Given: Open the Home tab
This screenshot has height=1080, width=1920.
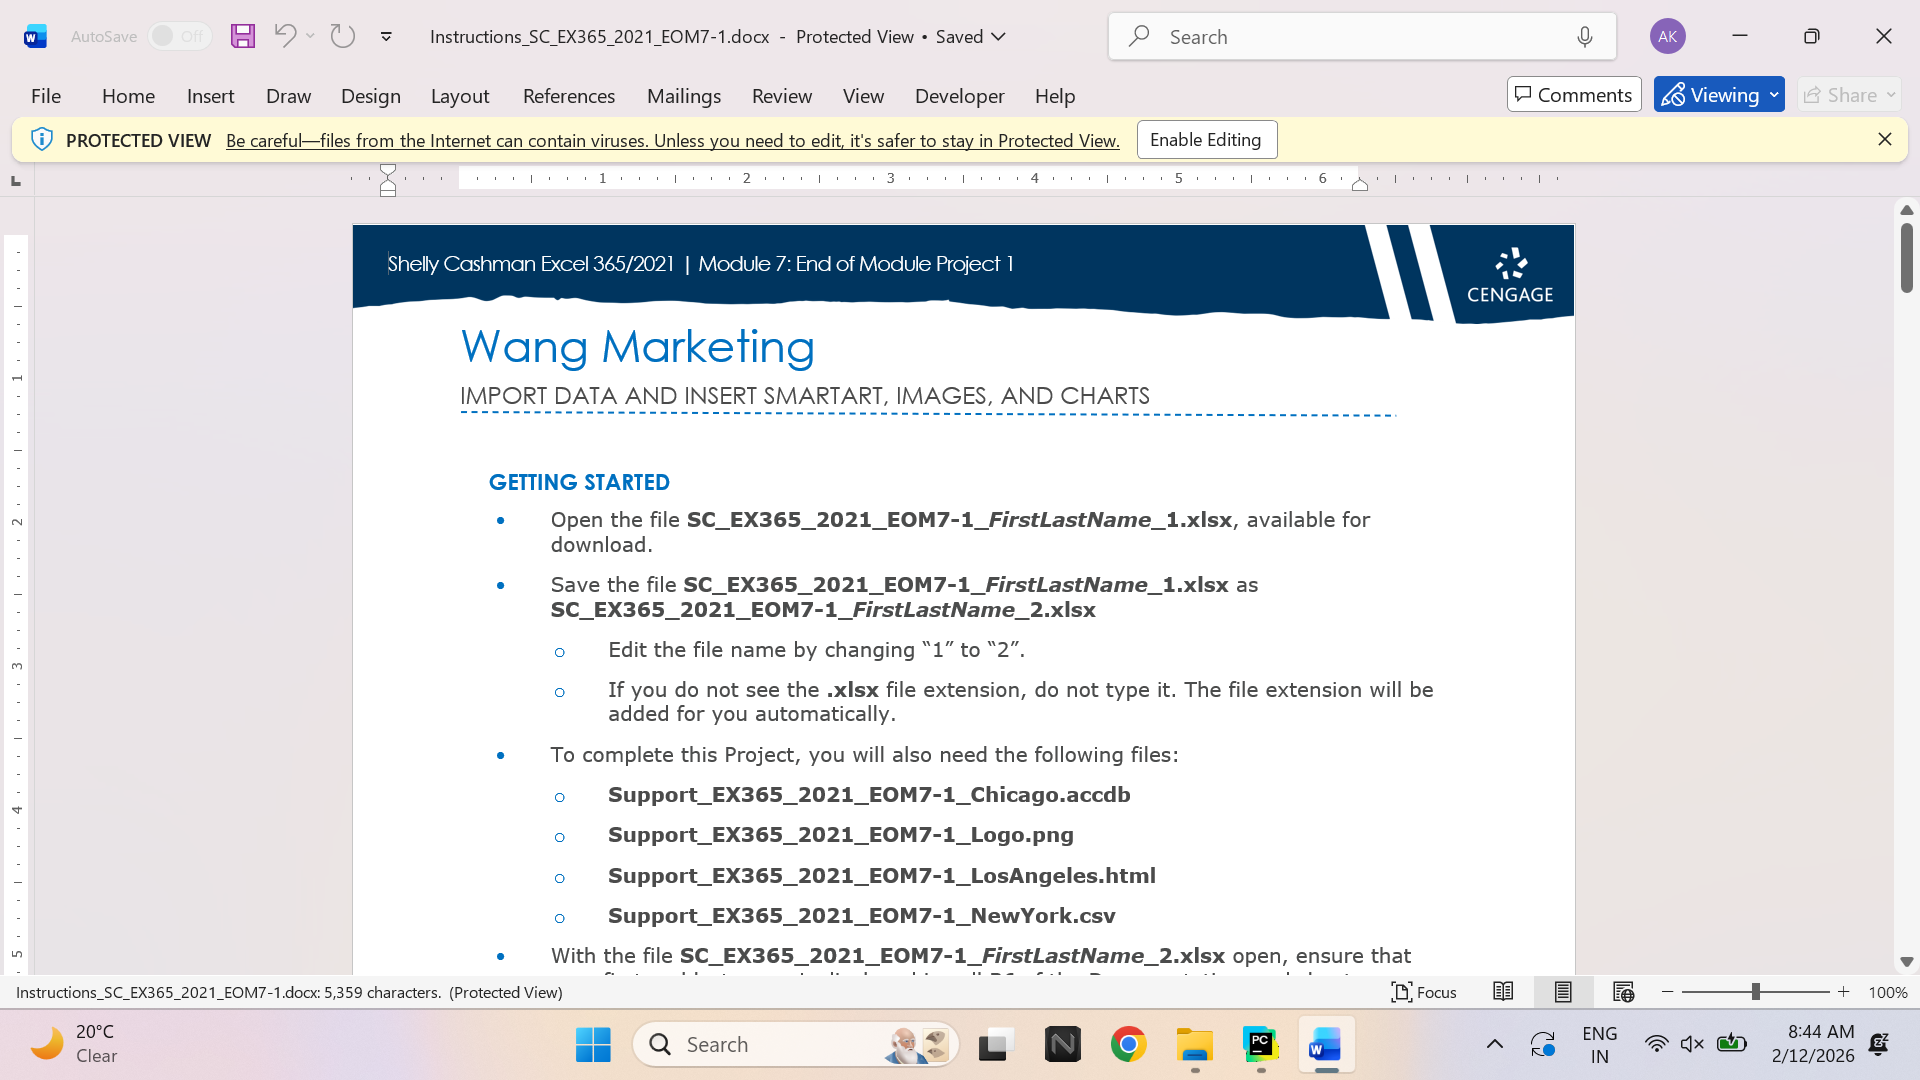Looking at the screenshot, I should point(128,96).
